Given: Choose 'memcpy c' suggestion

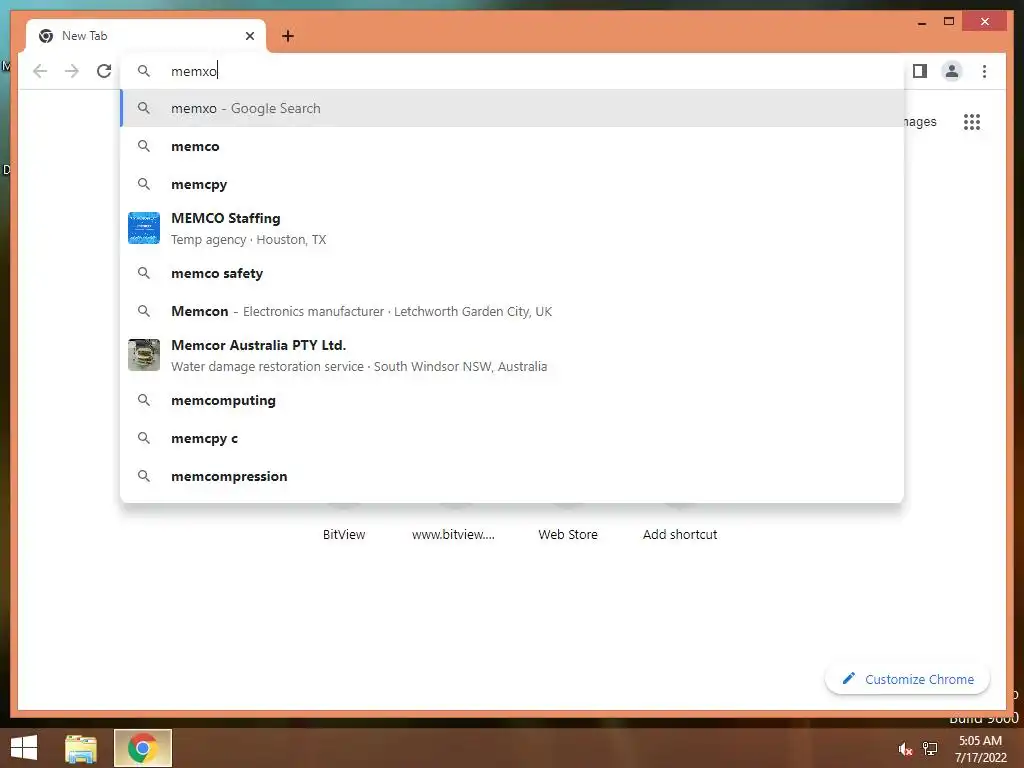Looking at the screenshot, I should pyautogui.click(x=512, y=438).
